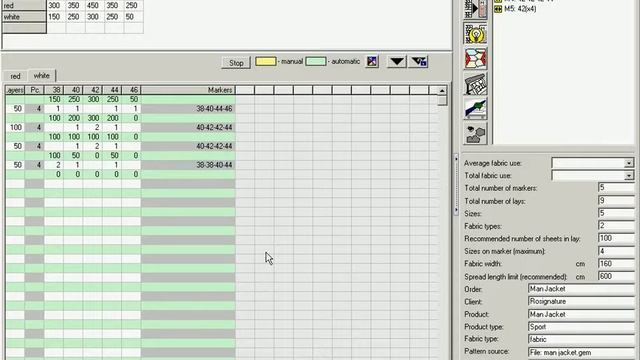Image resolution: width=640 pixels, height=360 pixels.
Task: Click the Recommended number of sheets field
Action: [x=616, y=238]
